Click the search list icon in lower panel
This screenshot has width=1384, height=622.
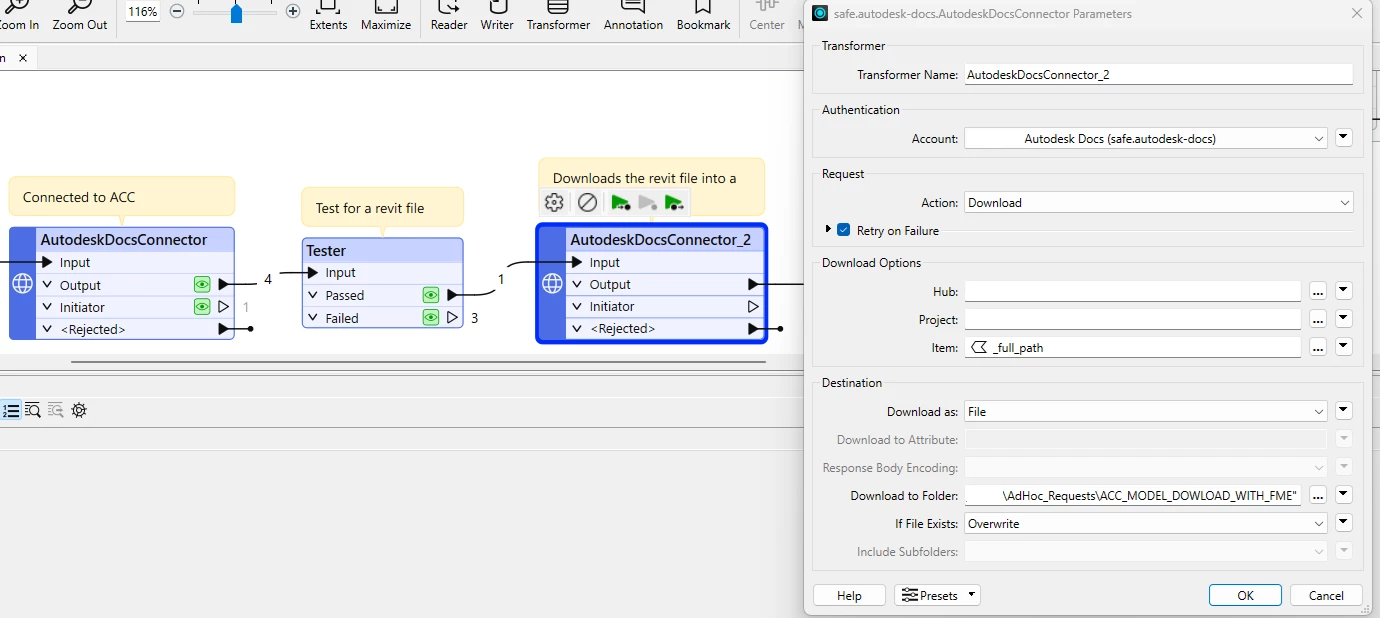pyautogui.click(x=33, y=410)
